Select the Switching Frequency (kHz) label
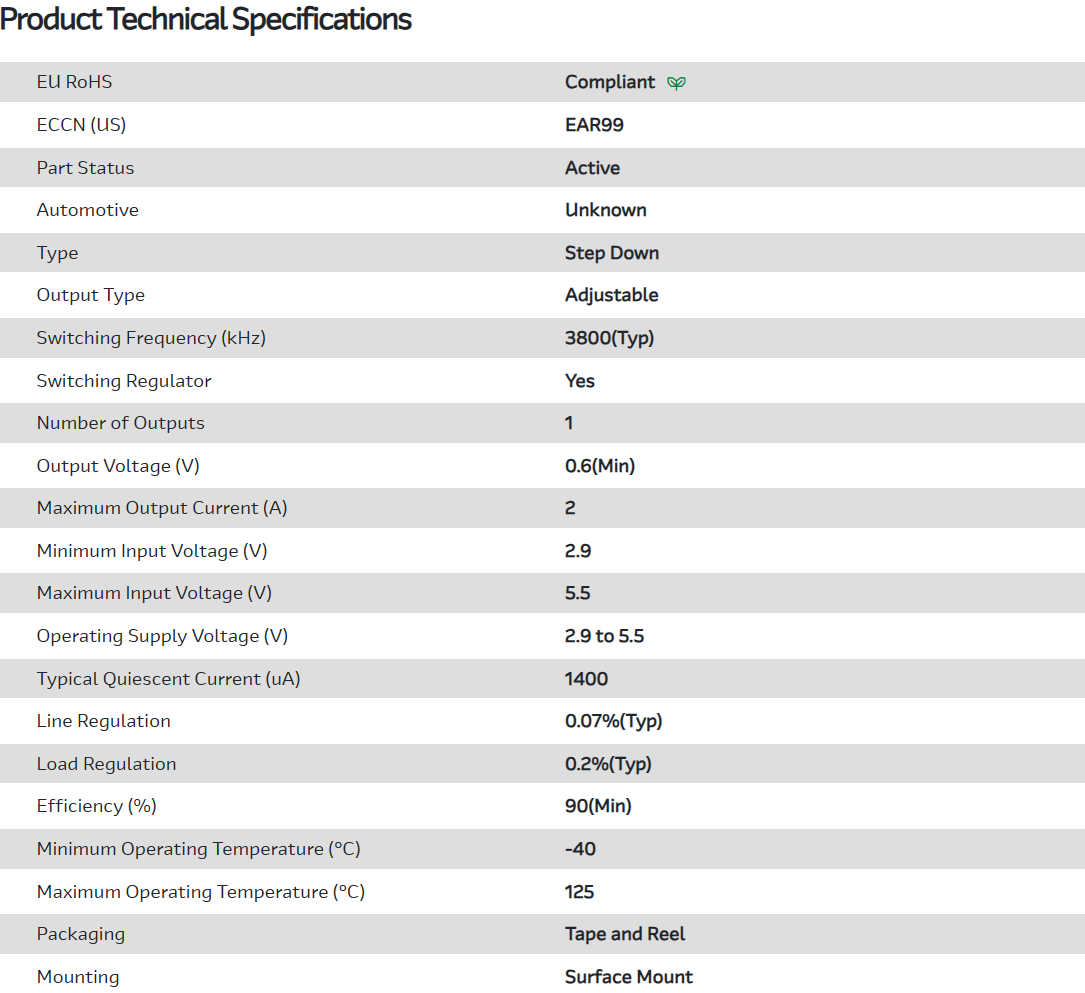 [151, 338]
